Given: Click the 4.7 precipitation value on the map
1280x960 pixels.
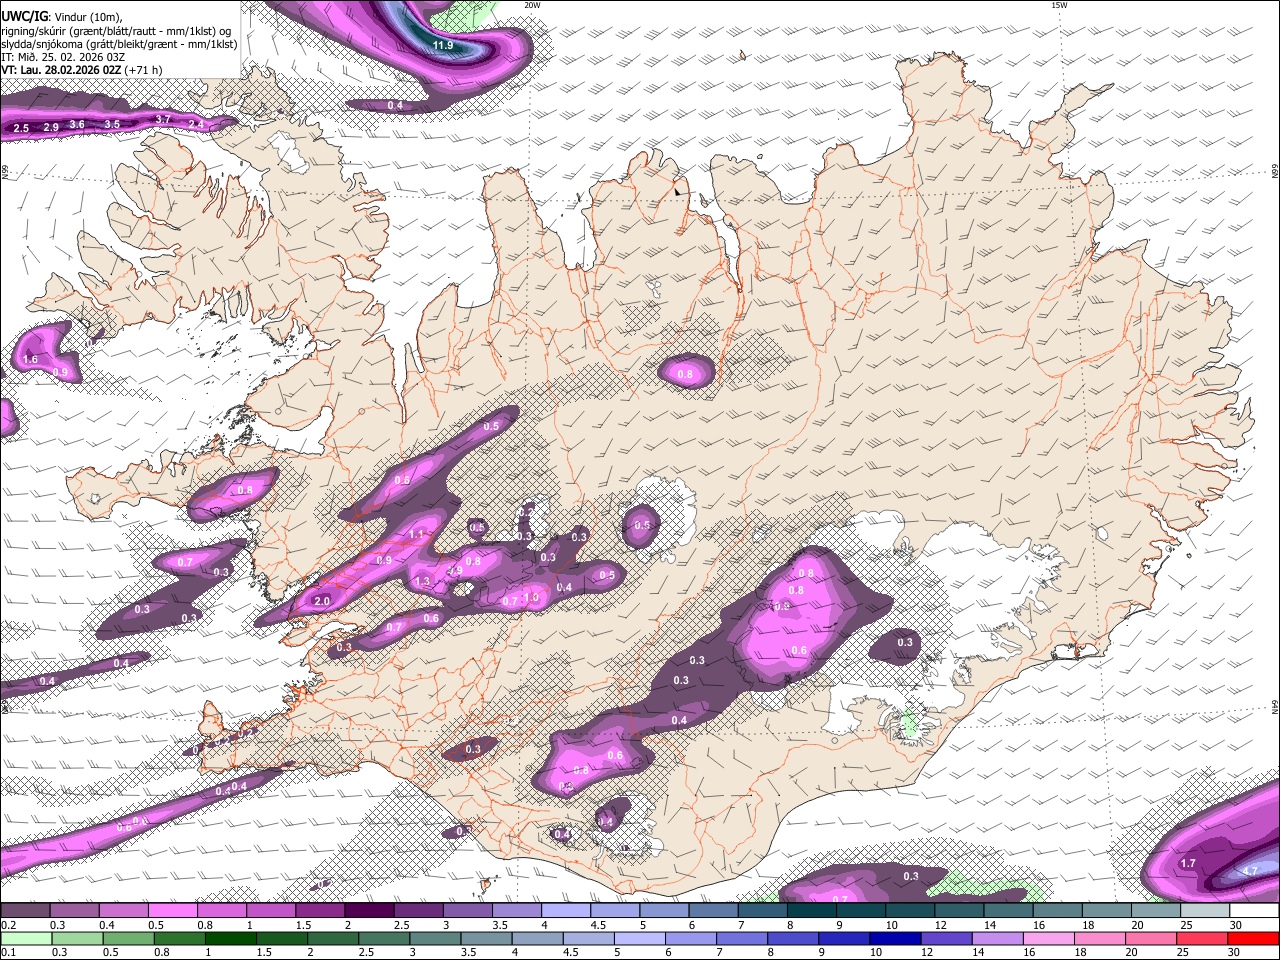Looking at the screenshot, I should pyautogui.click(x=1249, y=871).
